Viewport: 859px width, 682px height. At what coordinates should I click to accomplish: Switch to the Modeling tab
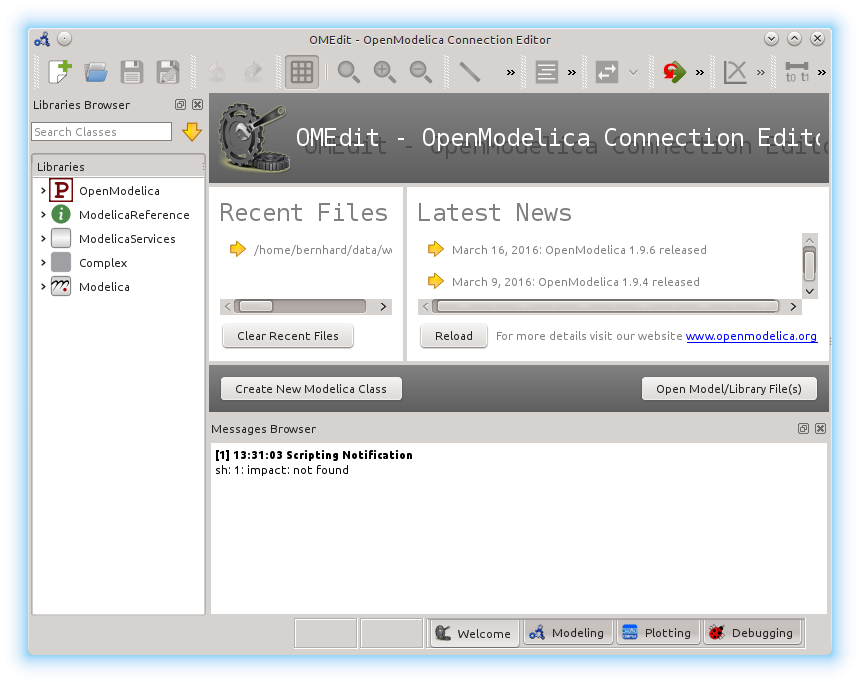[x=567, y=633]
